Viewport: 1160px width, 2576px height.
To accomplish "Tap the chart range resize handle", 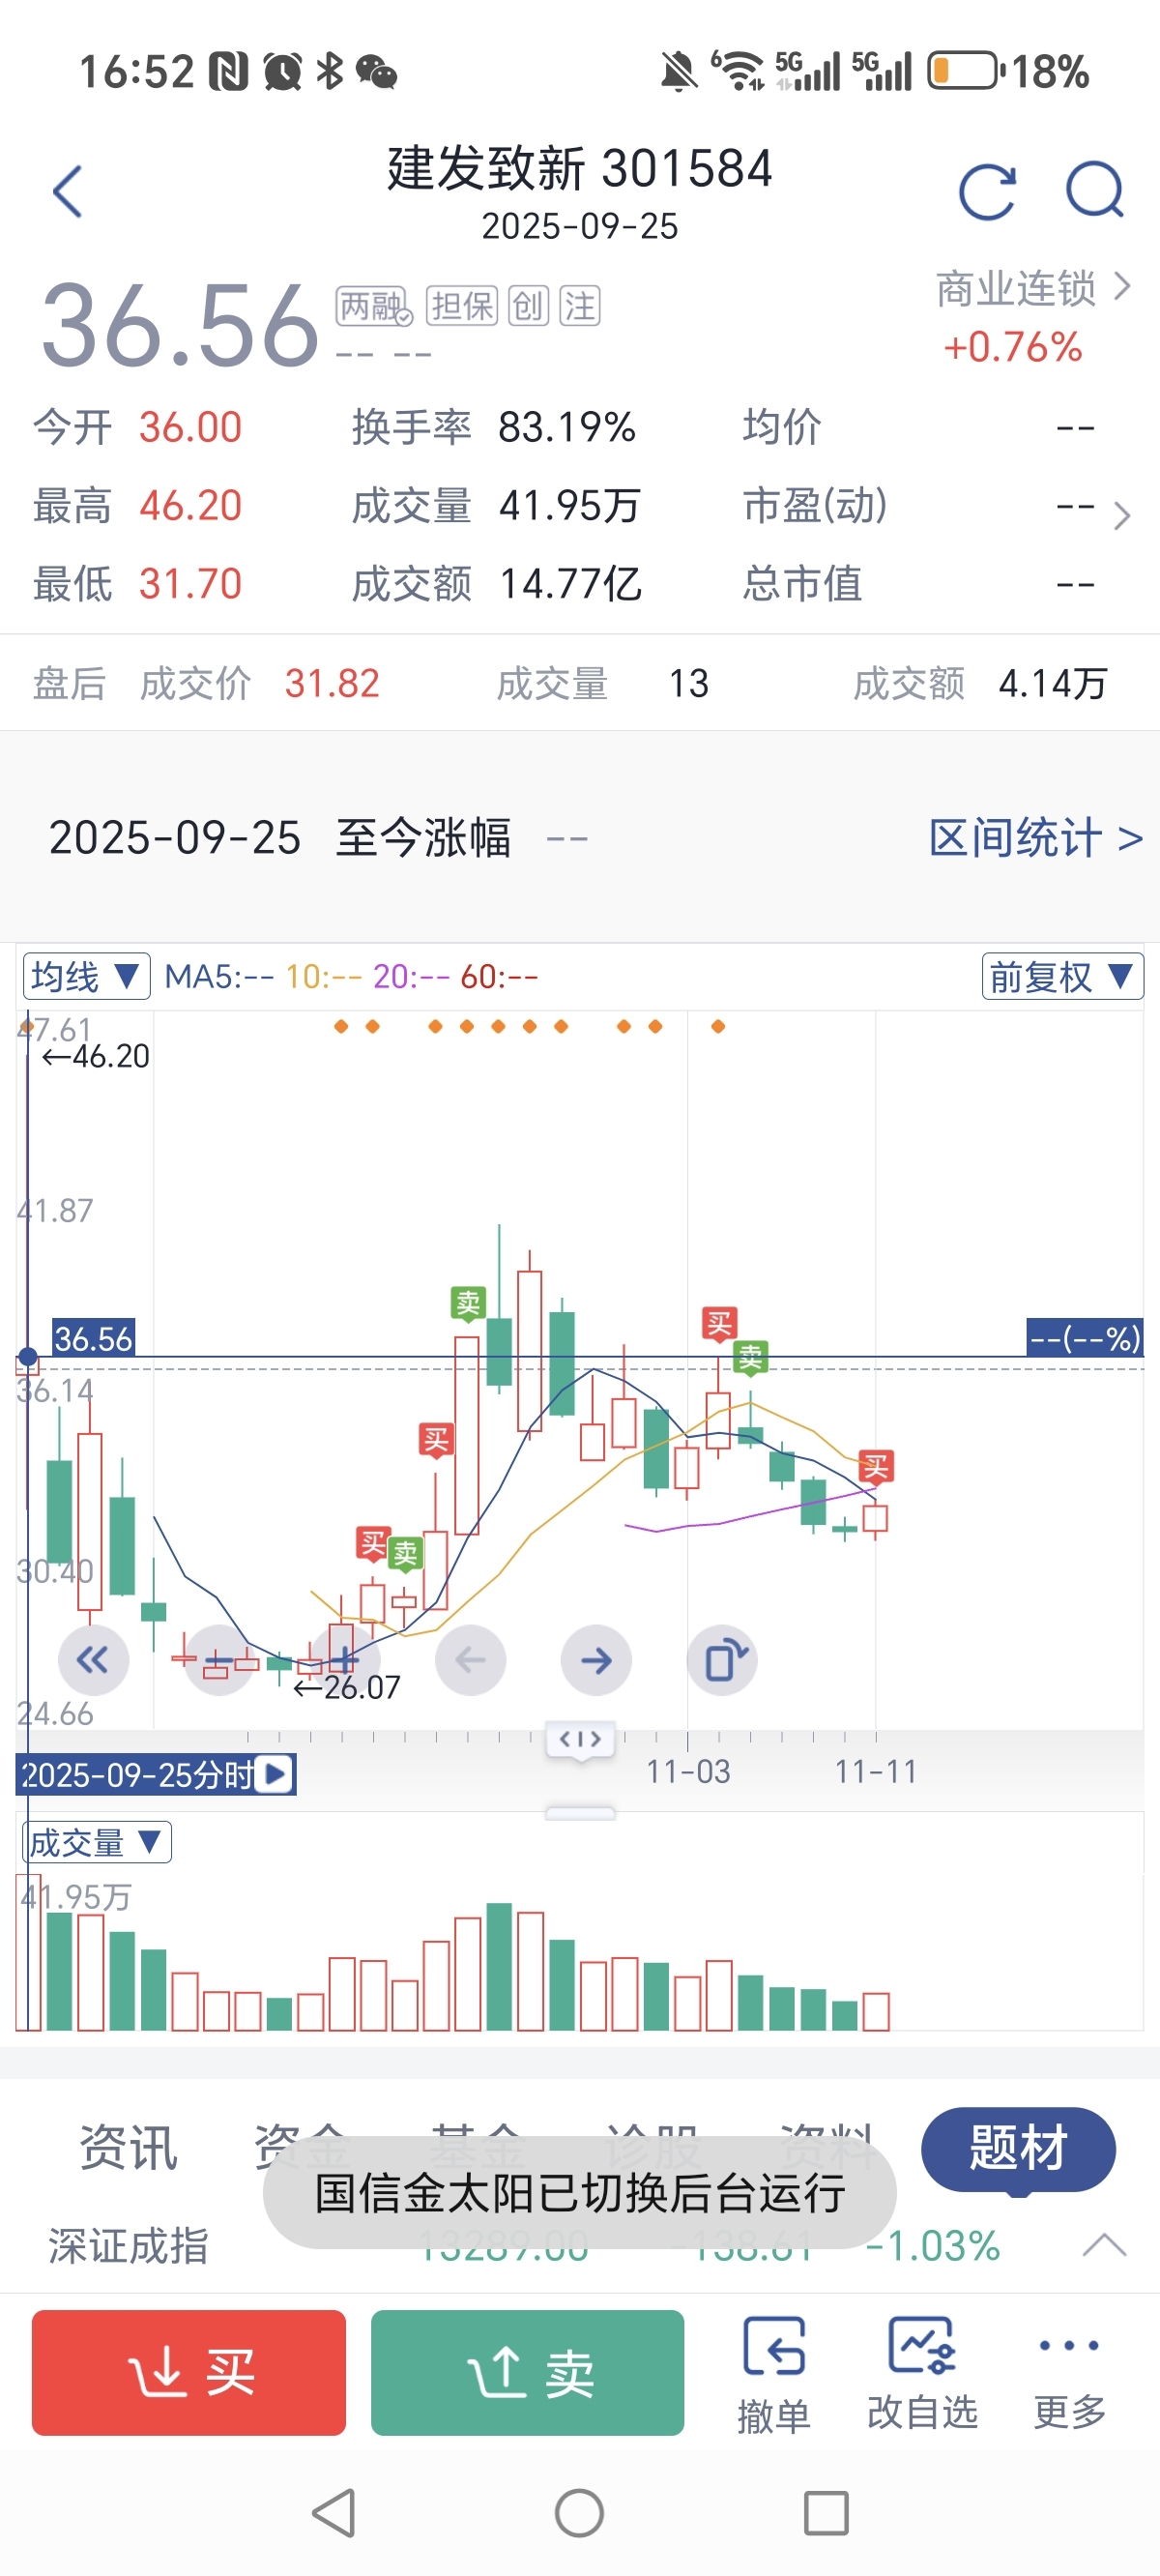I will coord(580,1739).
